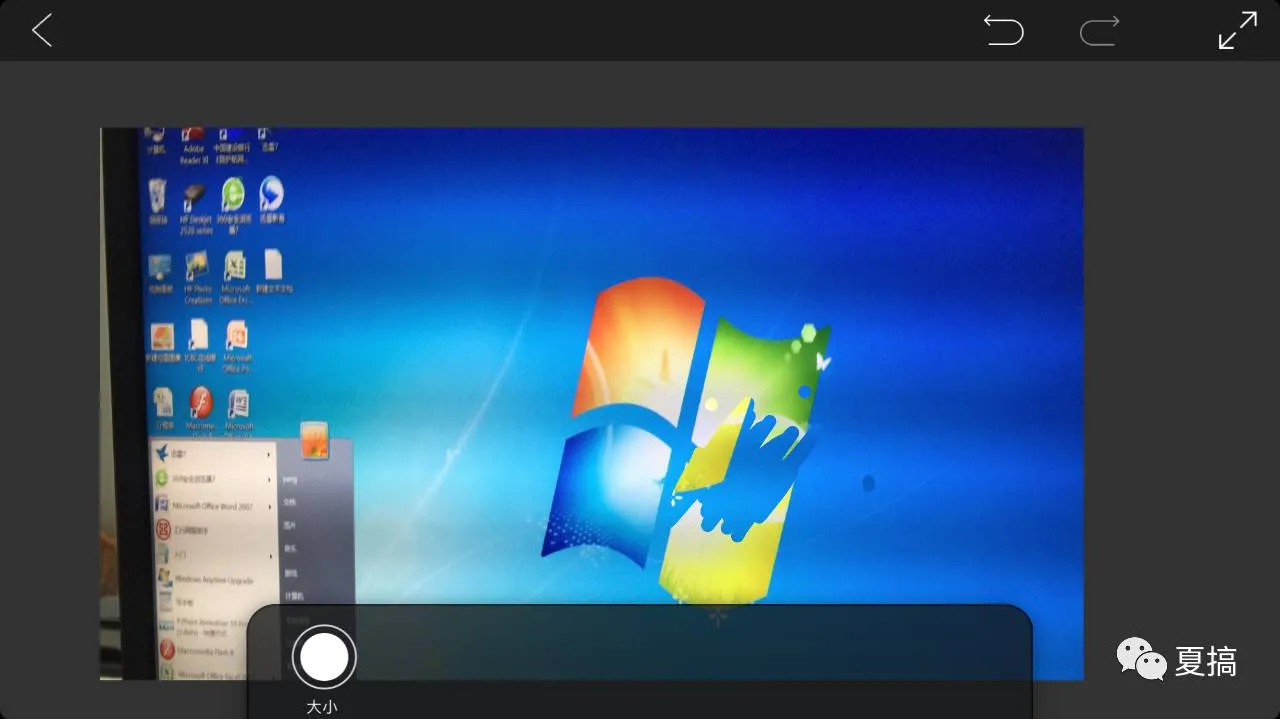
Task: Expand the arrow beside the Xunlei Start entry
Action: (269, 455)
